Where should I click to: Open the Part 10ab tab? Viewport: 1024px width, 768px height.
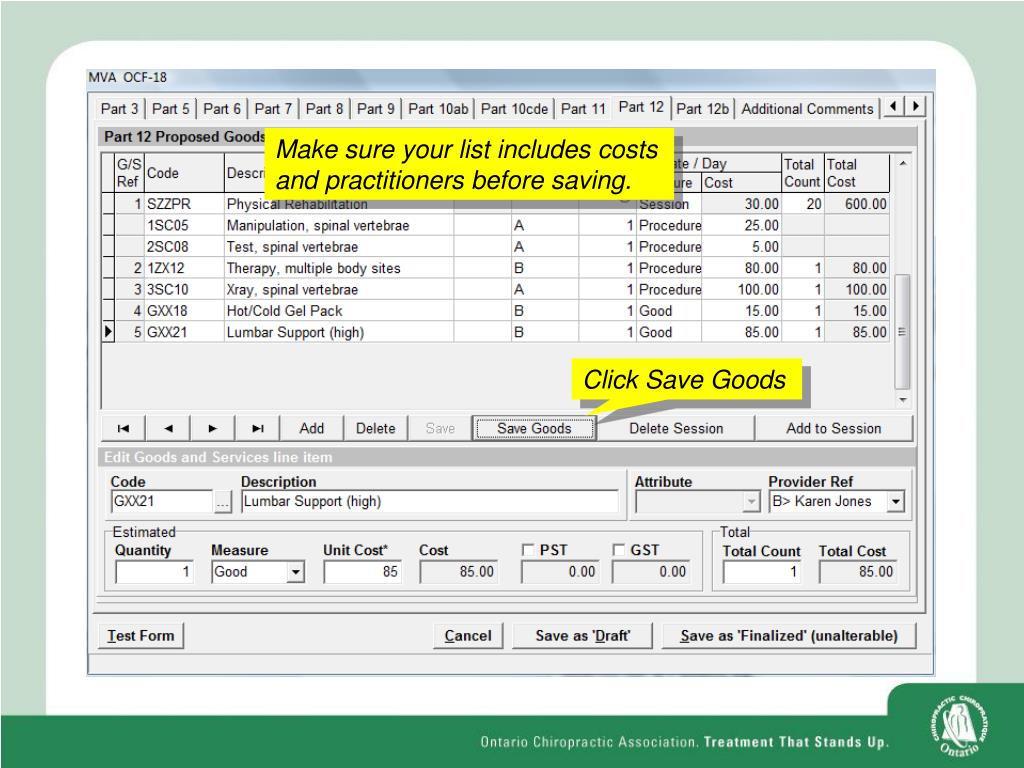pyautogui.click(x=438, y=109)
